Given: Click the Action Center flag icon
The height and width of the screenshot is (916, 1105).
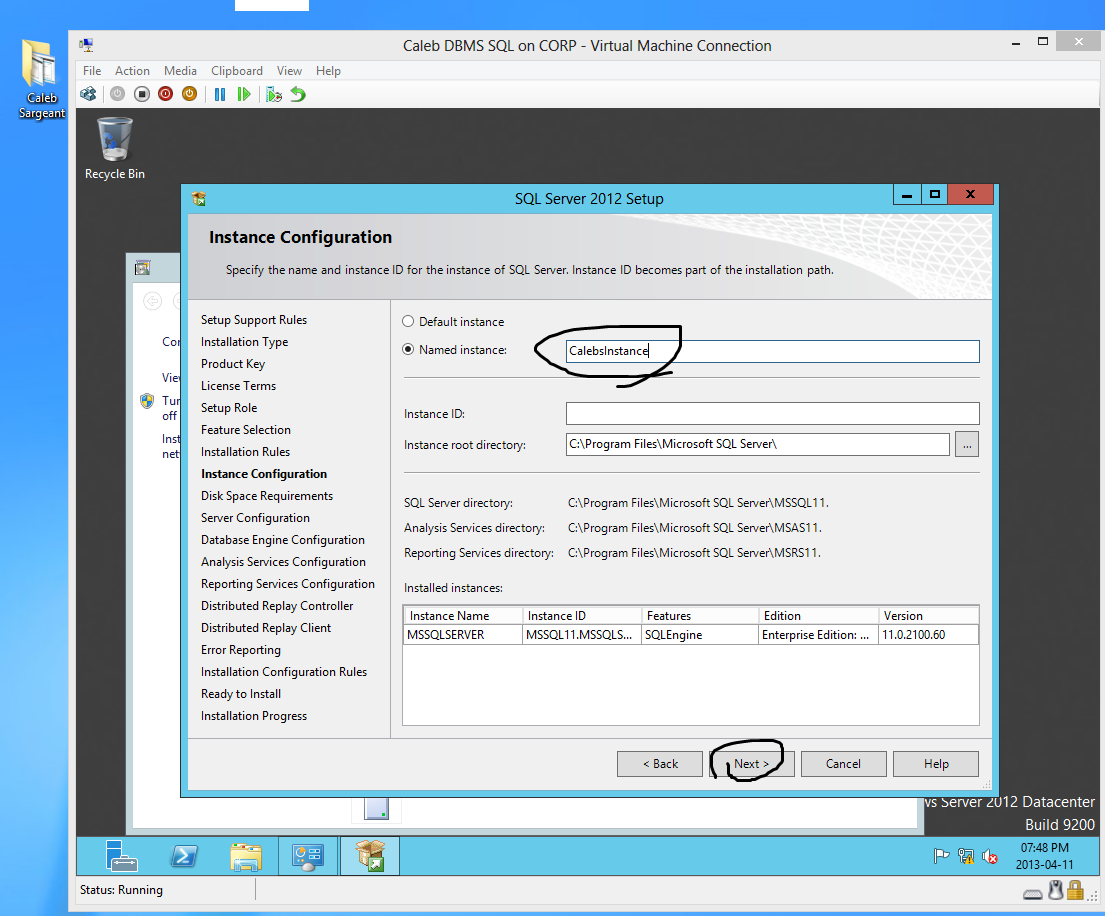Looking at the screenshot, I should click(x=941, y=856).
